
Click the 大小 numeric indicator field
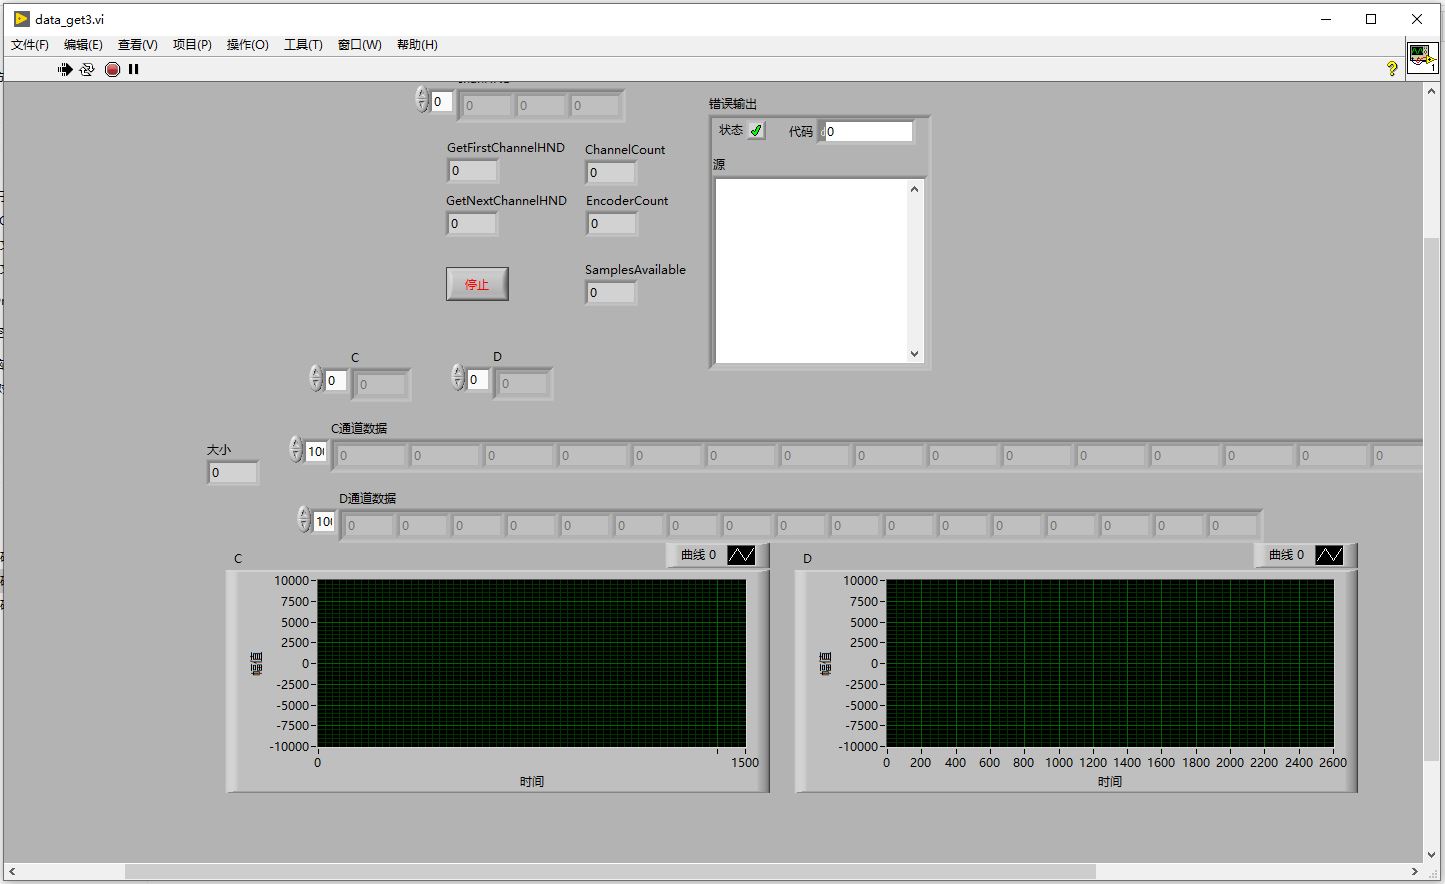click(232, 473)
